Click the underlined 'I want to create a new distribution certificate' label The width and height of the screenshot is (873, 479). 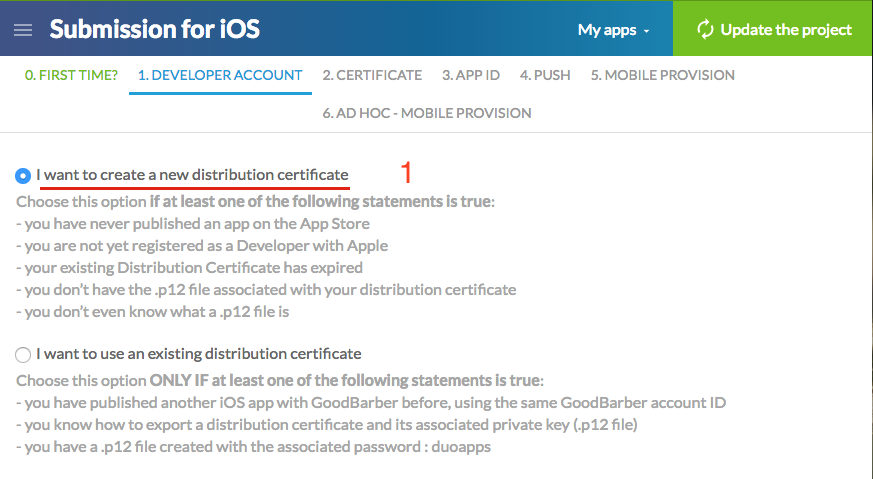click(193, 175)
